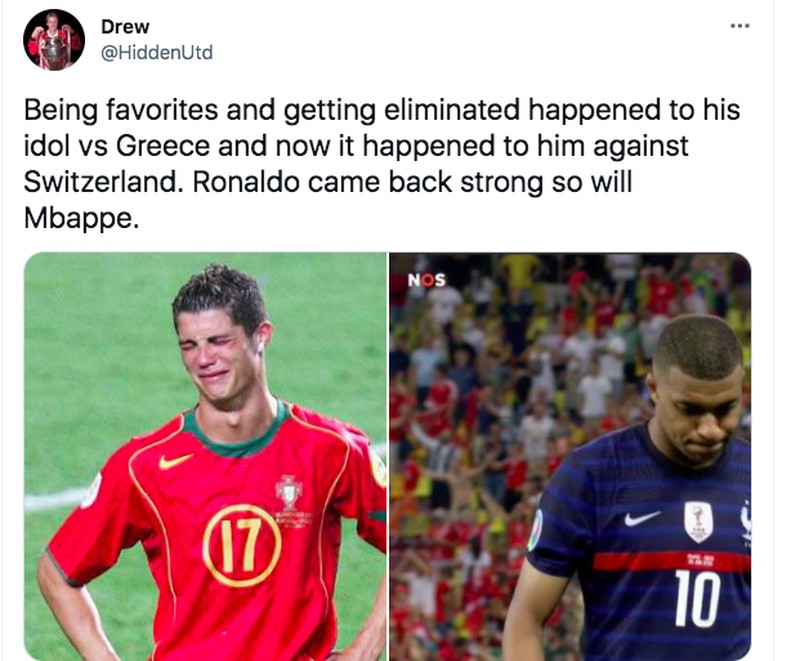
Task: Click the word Mbappe in the tweet
Action: (81, 219)
